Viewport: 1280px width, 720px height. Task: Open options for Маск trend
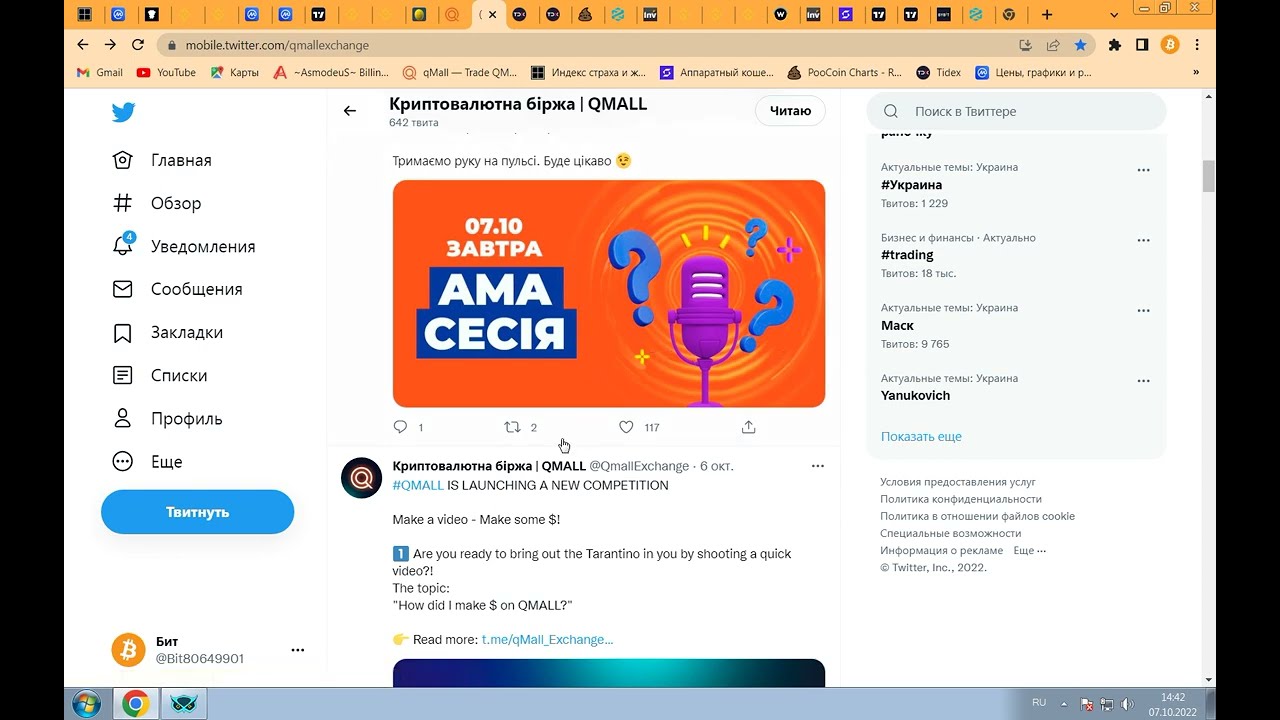(x=1144, y=311)
